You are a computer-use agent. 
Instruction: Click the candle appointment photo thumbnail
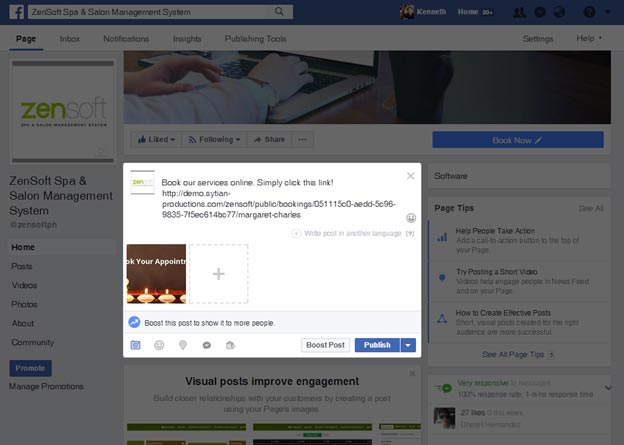click(156, 274)
